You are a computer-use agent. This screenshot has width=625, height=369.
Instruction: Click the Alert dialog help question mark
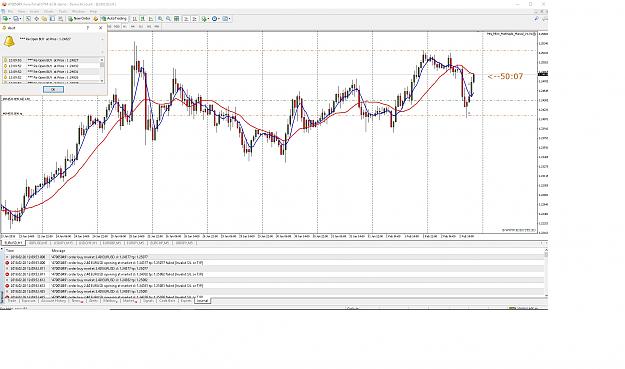point(88,28)
